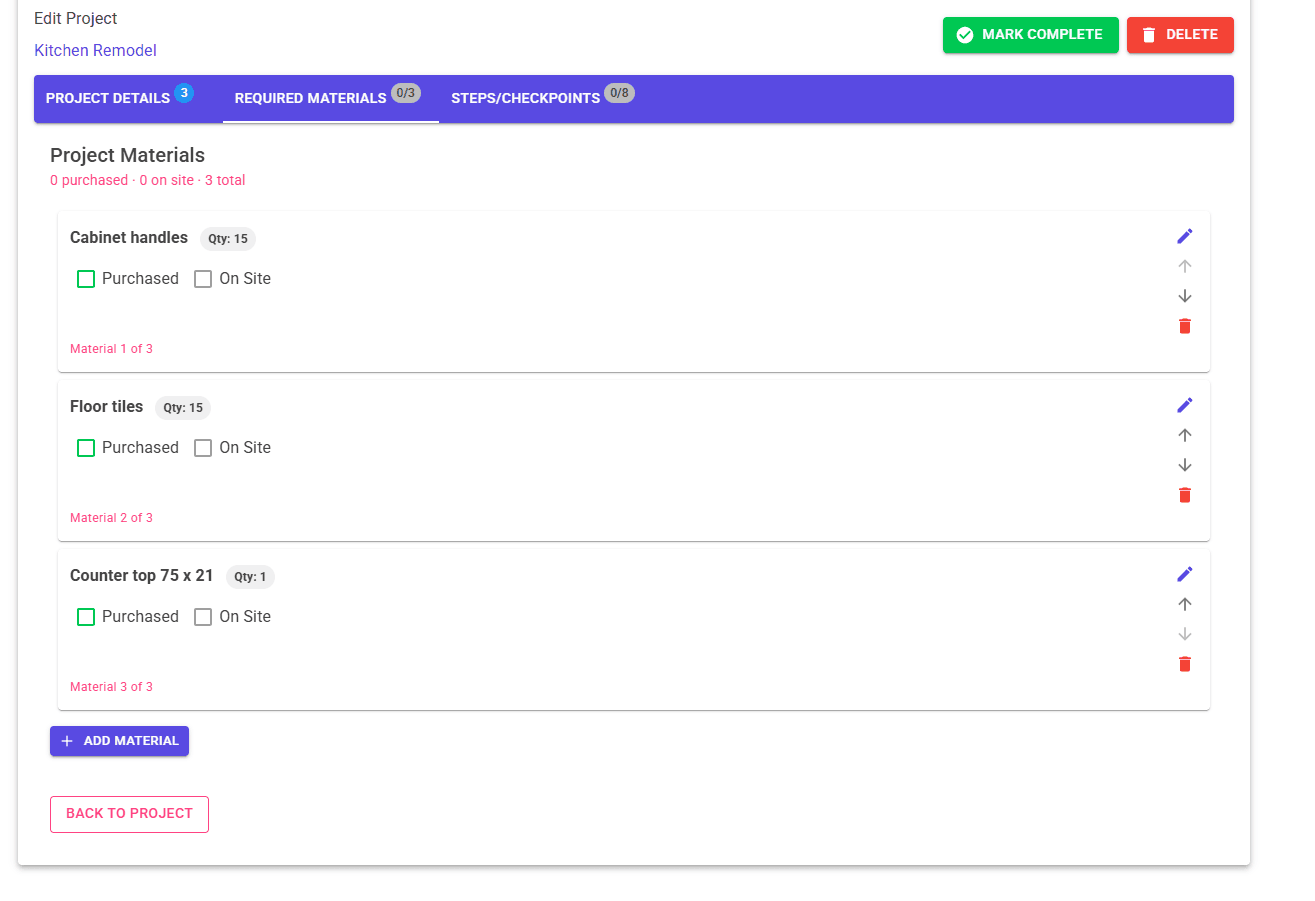Viewport: 1315px width, 901px height.
Task: Switch to the Project Details tab
Action: pyautogui.click(x=108, y=99)
